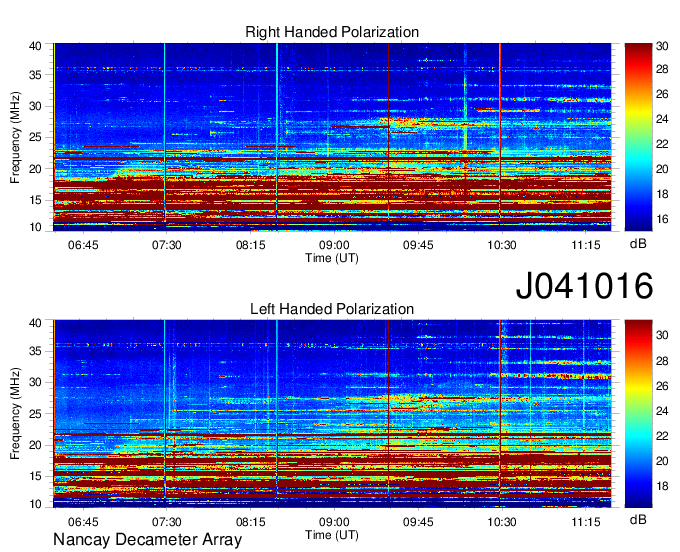Click the 11:15 tick label on bottom plot
The width and height of the screenshot is (680, 552).
(x=586, y=522)
